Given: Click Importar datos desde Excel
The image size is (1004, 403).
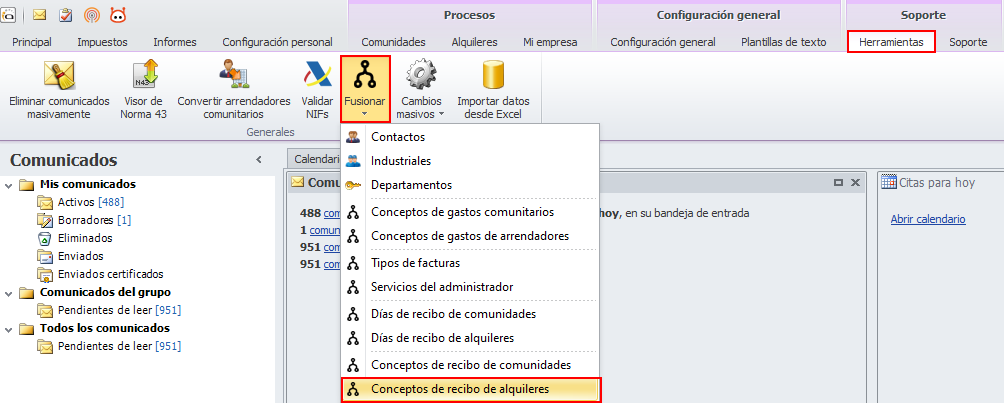Looking at the screenshot, I should (x=493, y=90).
